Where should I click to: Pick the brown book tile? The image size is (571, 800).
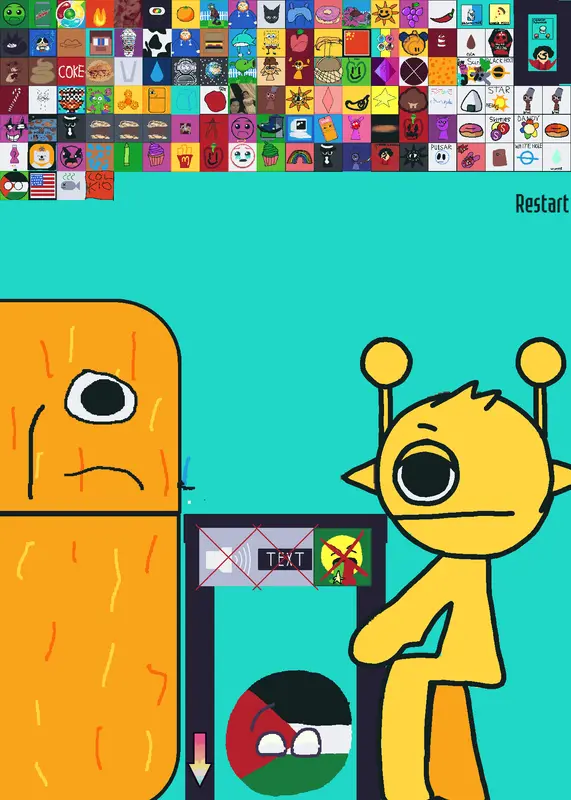500,157
